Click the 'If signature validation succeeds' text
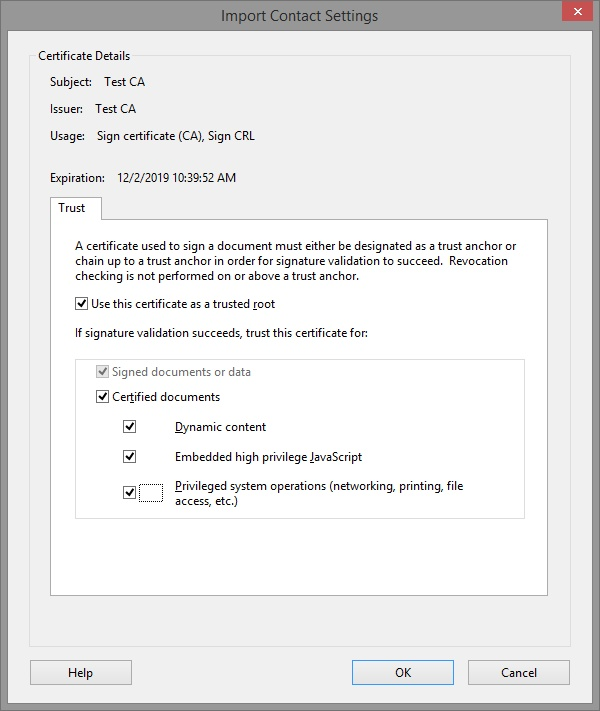This screenshot has height=711, width=600. 221,333
